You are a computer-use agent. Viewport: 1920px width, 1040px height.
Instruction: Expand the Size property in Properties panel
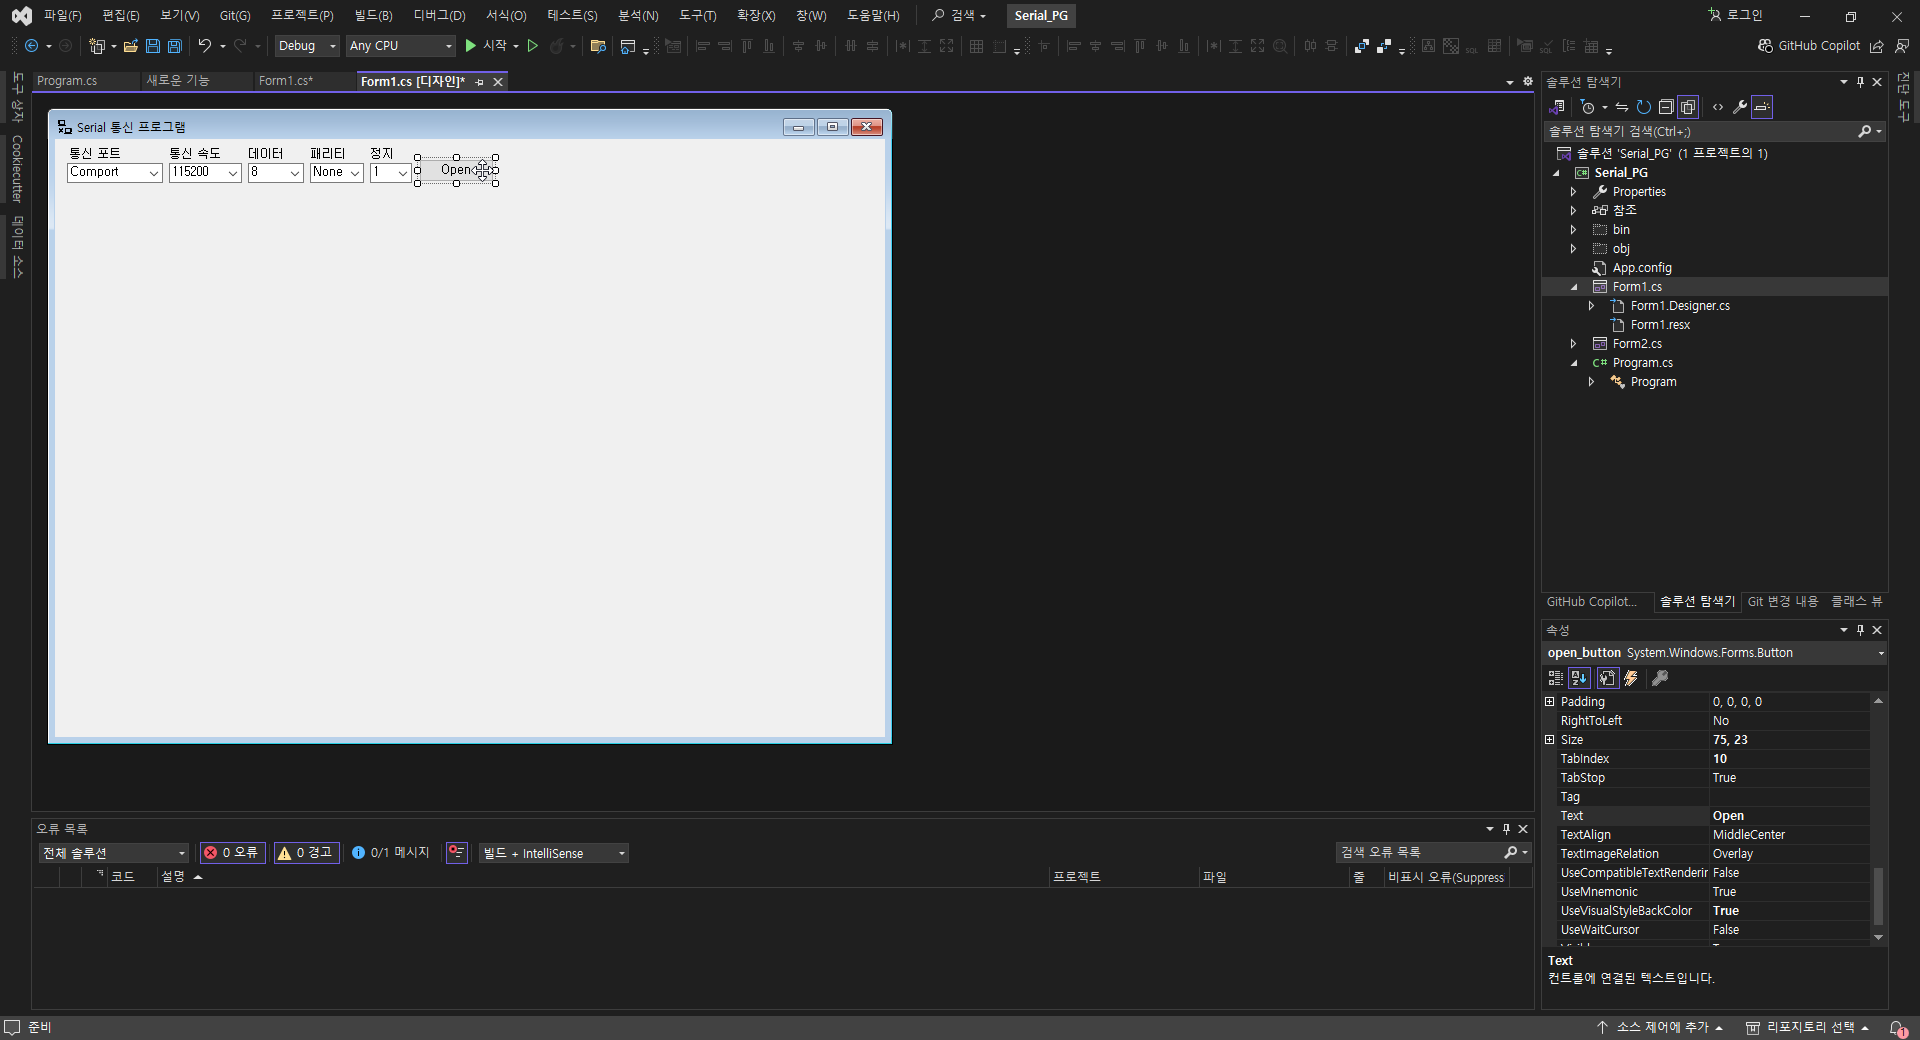point(1550,740)
